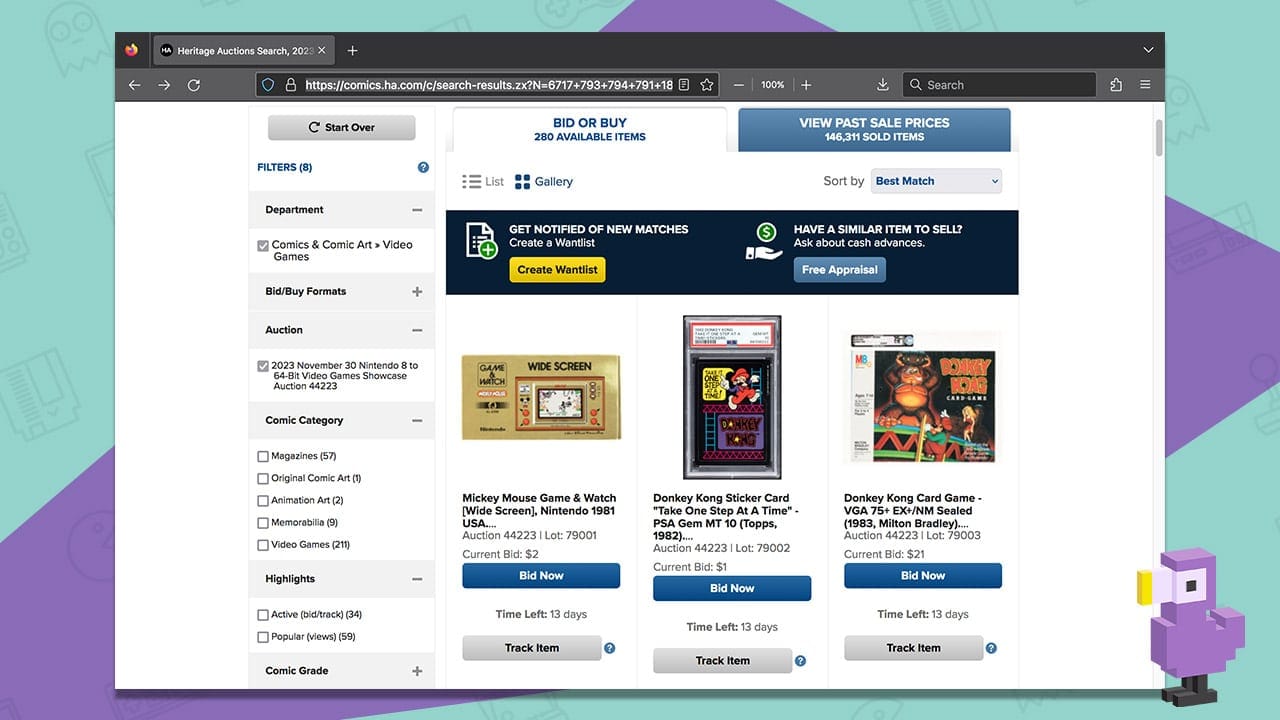Uncheck Comics & Comic Art Video Games filter
Image resolution: width=1280 pixels, height=720 pixels.
coord(263,245)
